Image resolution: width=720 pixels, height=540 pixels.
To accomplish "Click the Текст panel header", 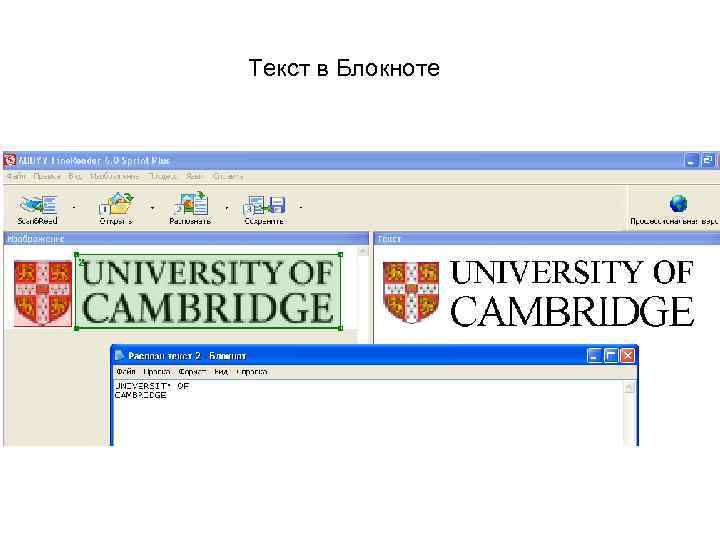I will pyautogui.click(x=547, y=239).
